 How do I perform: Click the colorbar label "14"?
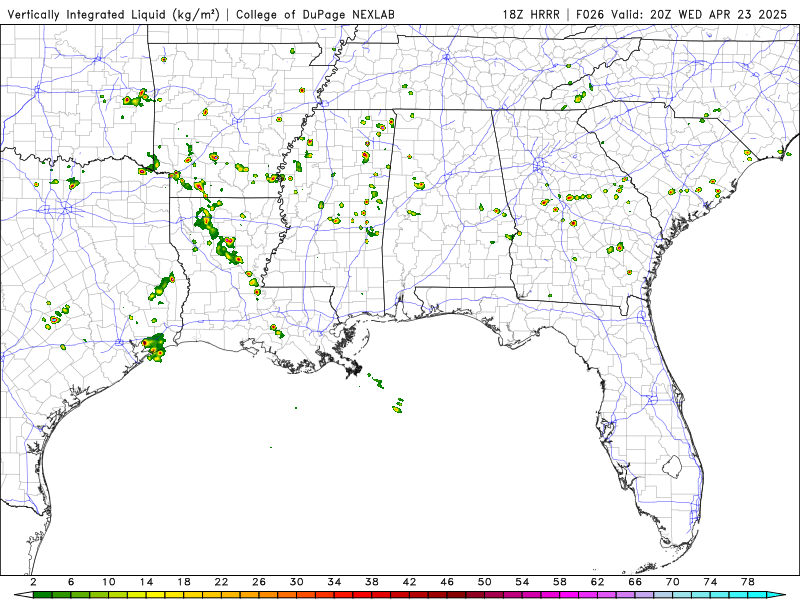click(x=146, y=582)
